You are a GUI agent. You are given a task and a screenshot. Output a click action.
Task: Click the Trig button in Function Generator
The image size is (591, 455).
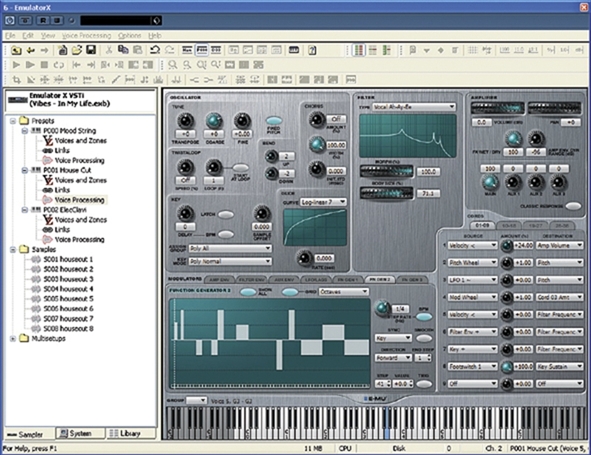(424, 384)
